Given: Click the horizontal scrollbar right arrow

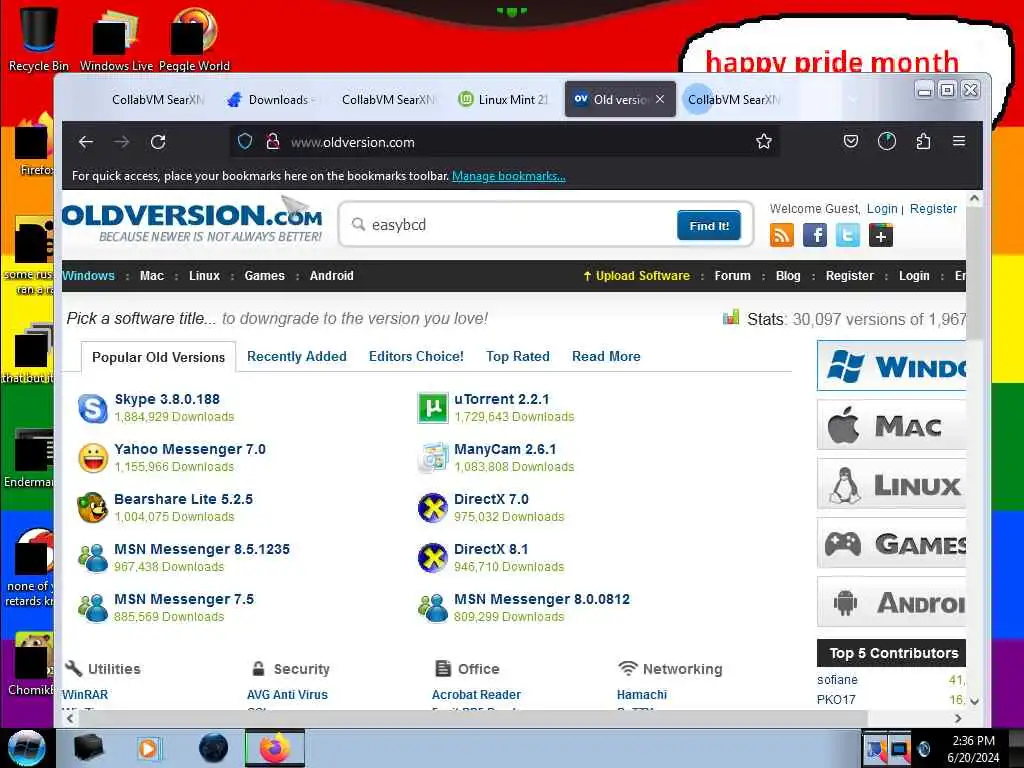Looking at the screenshot, I should point(958,718).
